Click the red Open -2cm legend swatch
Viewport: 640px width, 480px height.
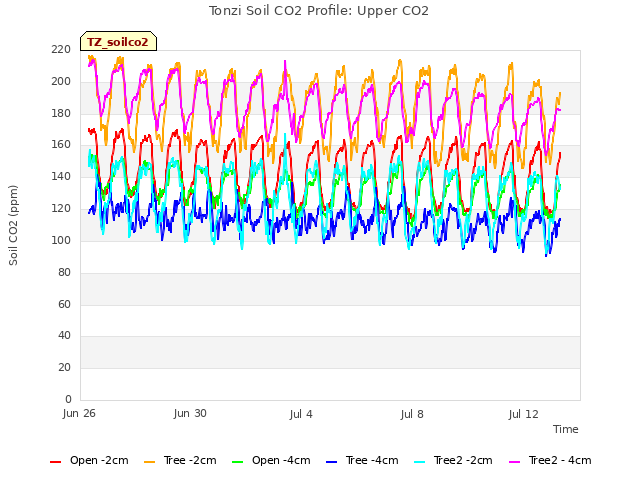click(x=56, y=462)
